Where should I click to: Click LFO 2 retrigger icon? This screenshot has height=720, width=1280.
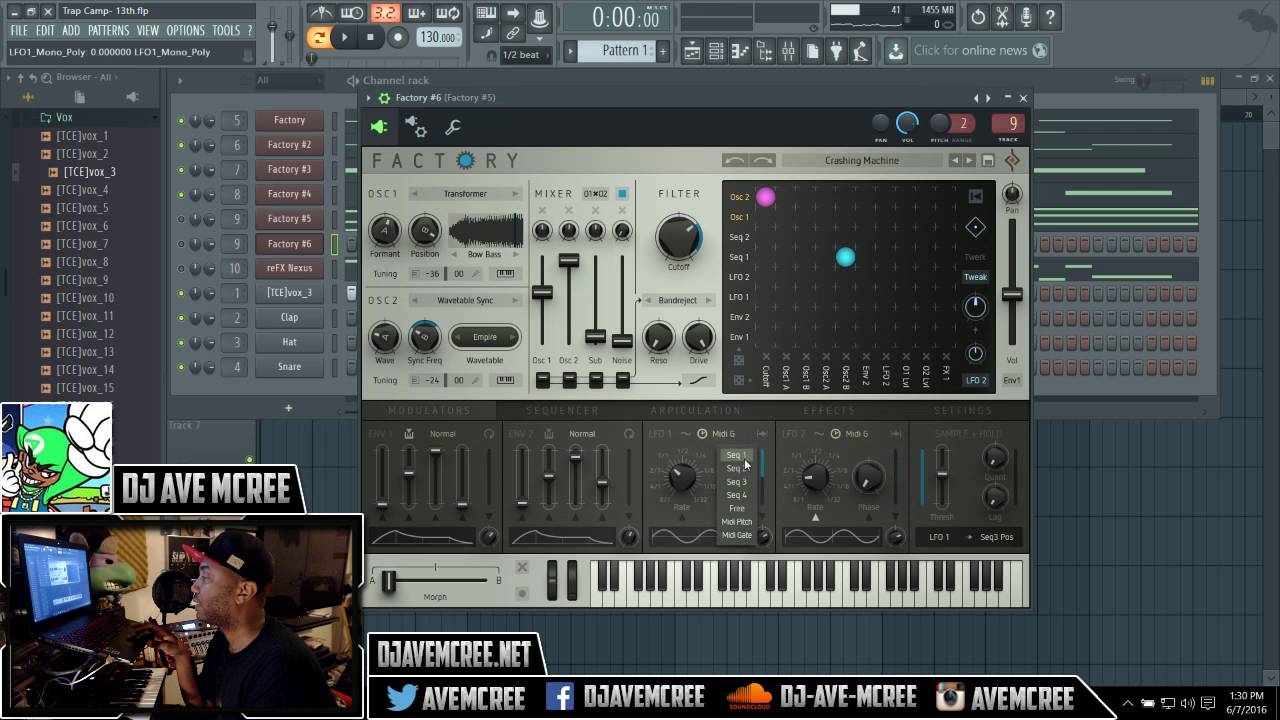pyautogui.click(x=895, y=434)
